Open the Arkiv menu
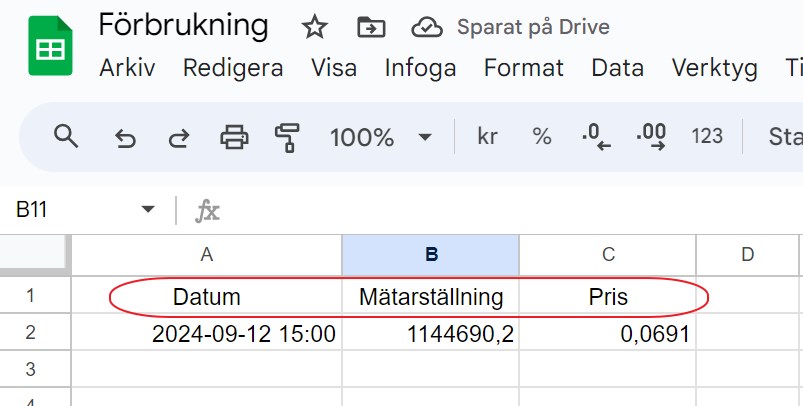Screen dimensions: 803x406 [128, 68]
